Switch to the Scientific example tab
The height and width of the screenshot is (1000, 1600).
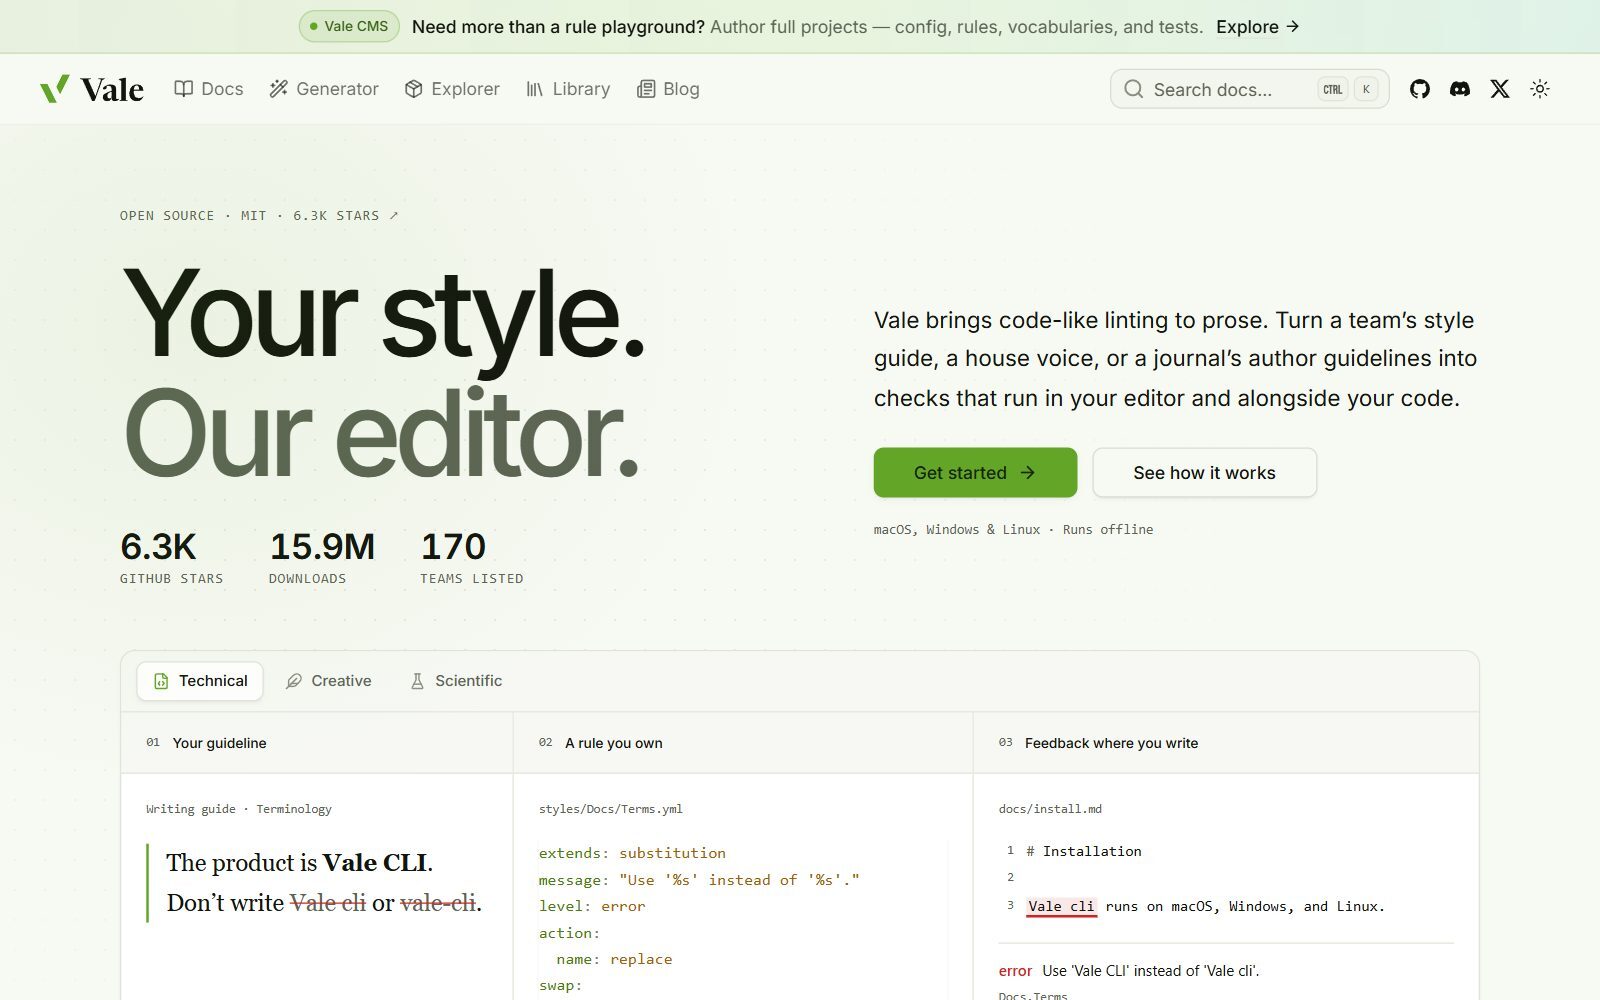coord(456,681)
